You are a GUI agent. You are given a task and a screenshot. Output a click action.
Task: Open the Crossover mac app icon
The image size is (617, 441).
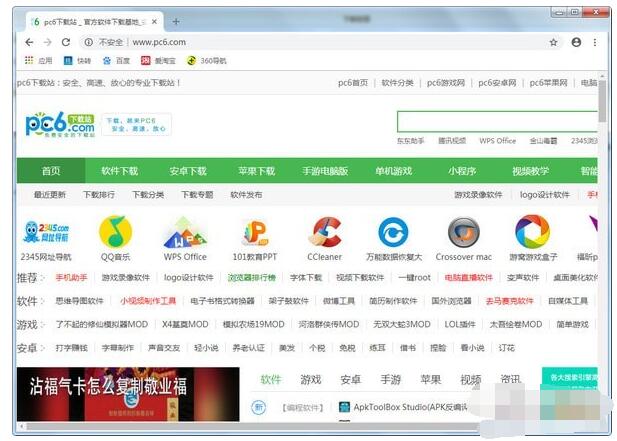click(464, 232)
